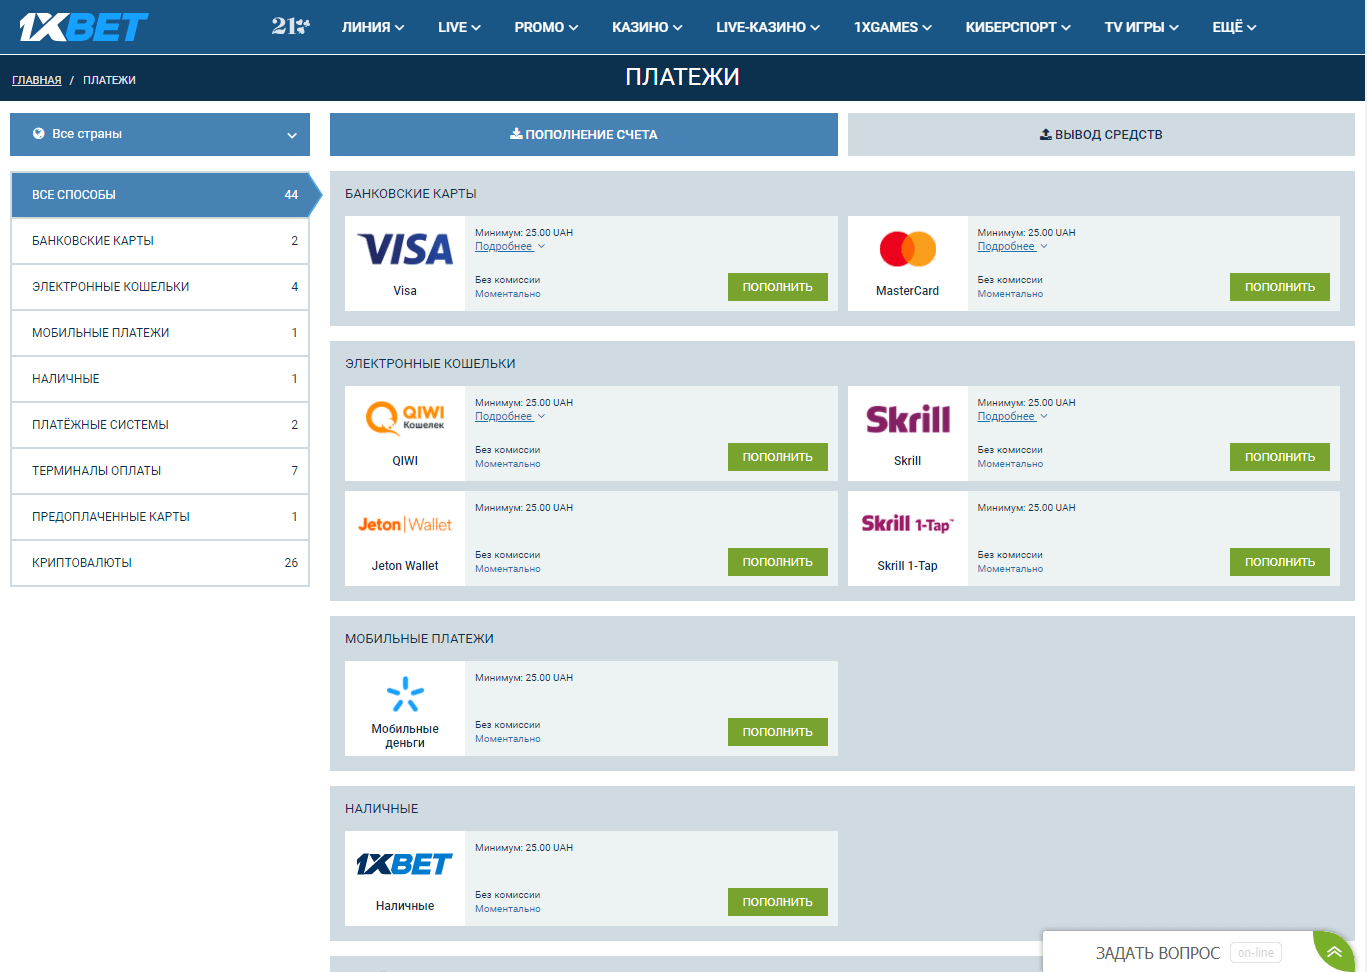Go to ГЛАВНАЯ breadcrumb link

pyautogui.click(x=37, y=80)
